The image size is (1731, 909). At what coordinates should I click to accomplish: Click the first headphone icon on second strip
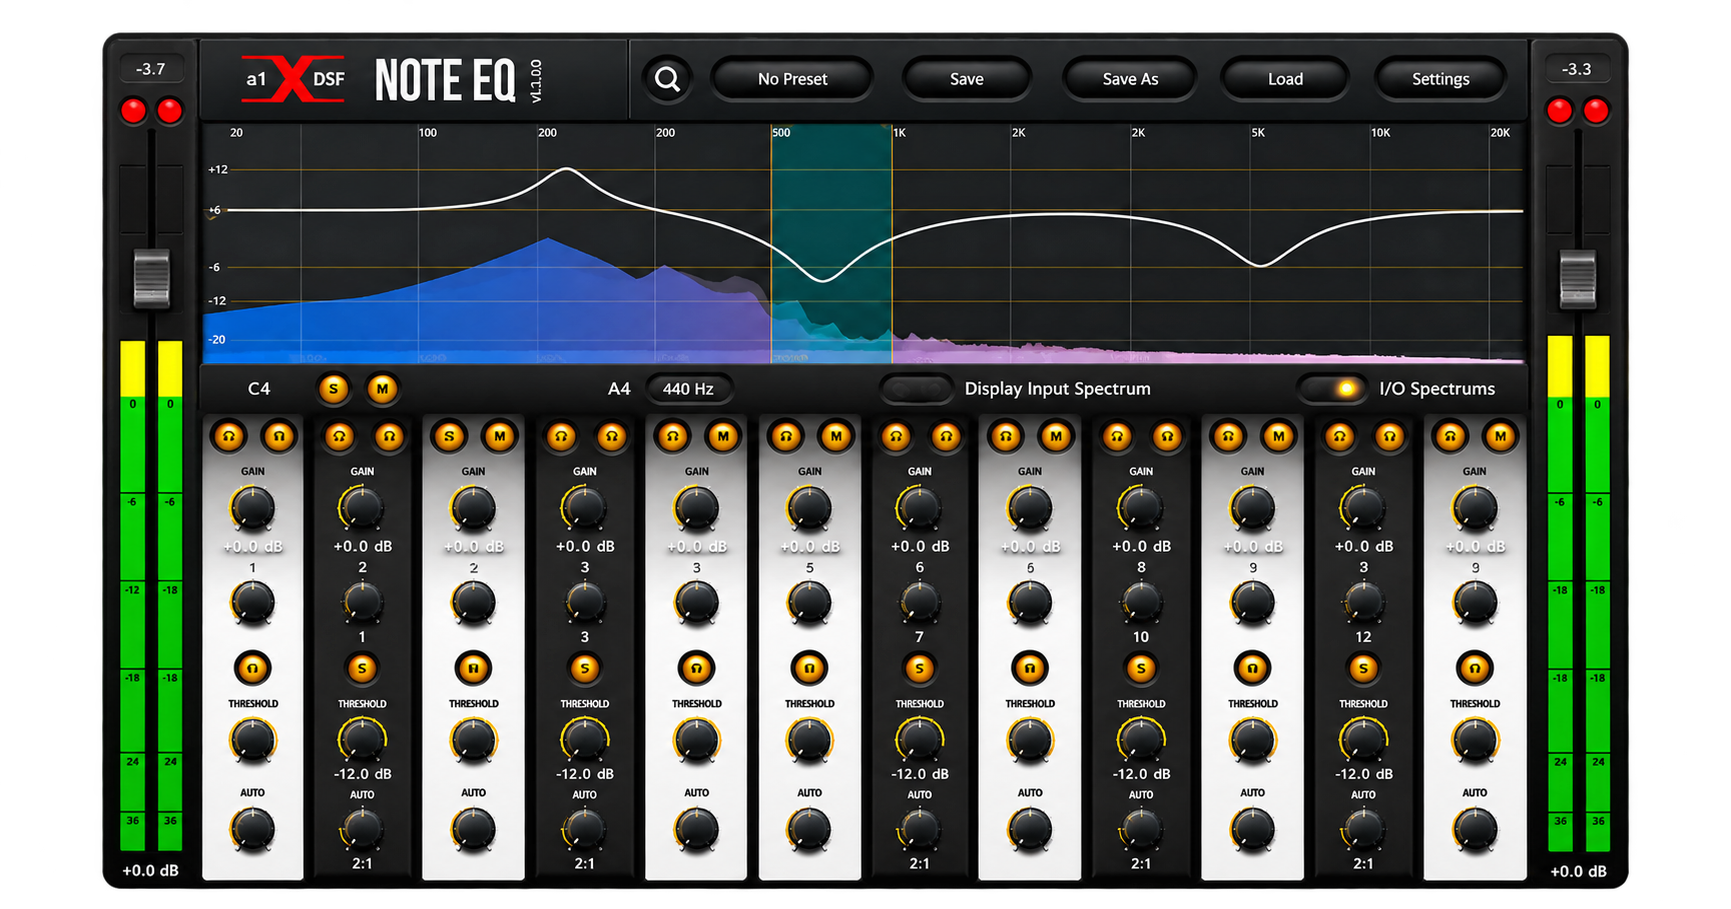pos(339,436)
